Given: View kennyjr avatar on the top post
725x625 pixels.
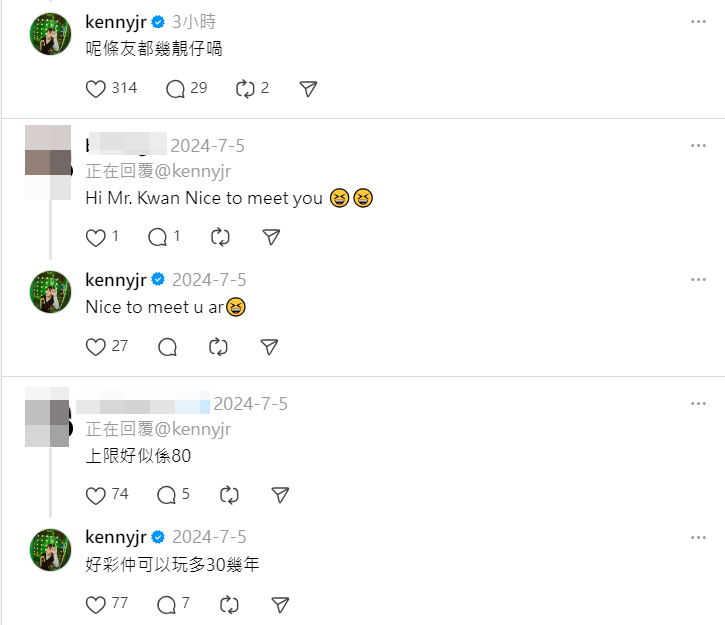Looking at the screenshot, I should click(50, 34).
